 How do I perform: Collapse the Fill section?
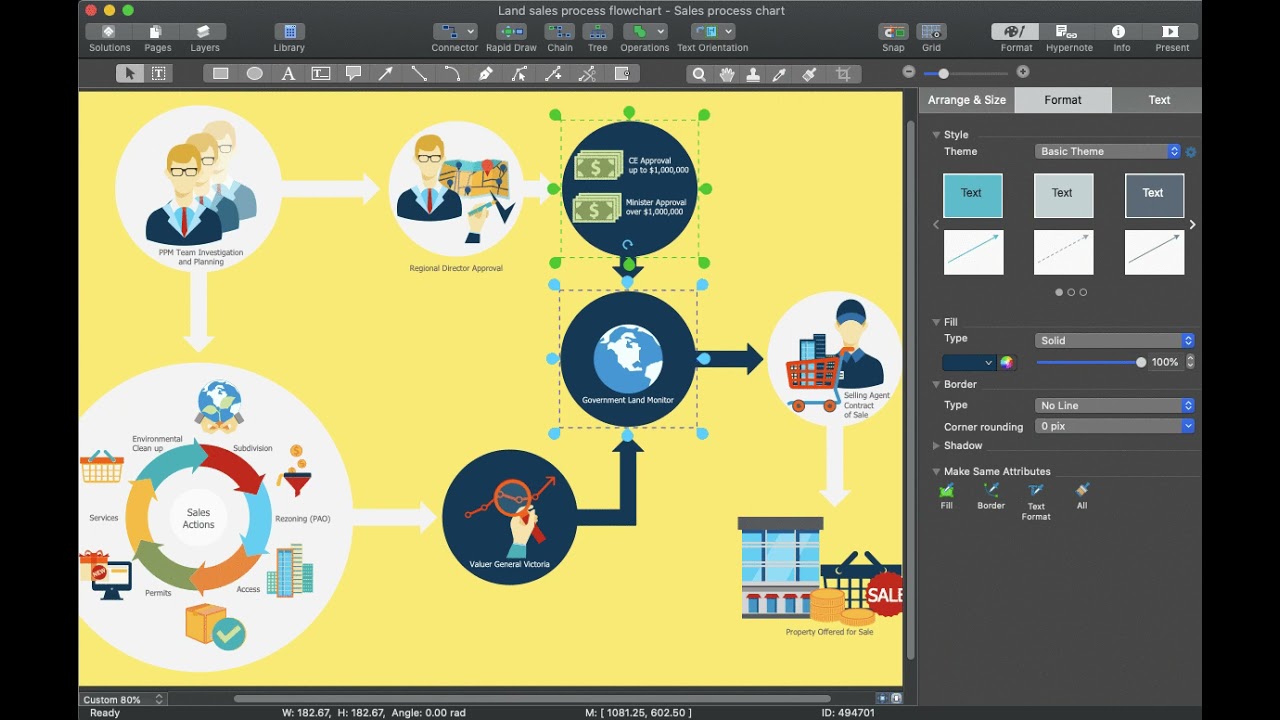tap(937, 322)
